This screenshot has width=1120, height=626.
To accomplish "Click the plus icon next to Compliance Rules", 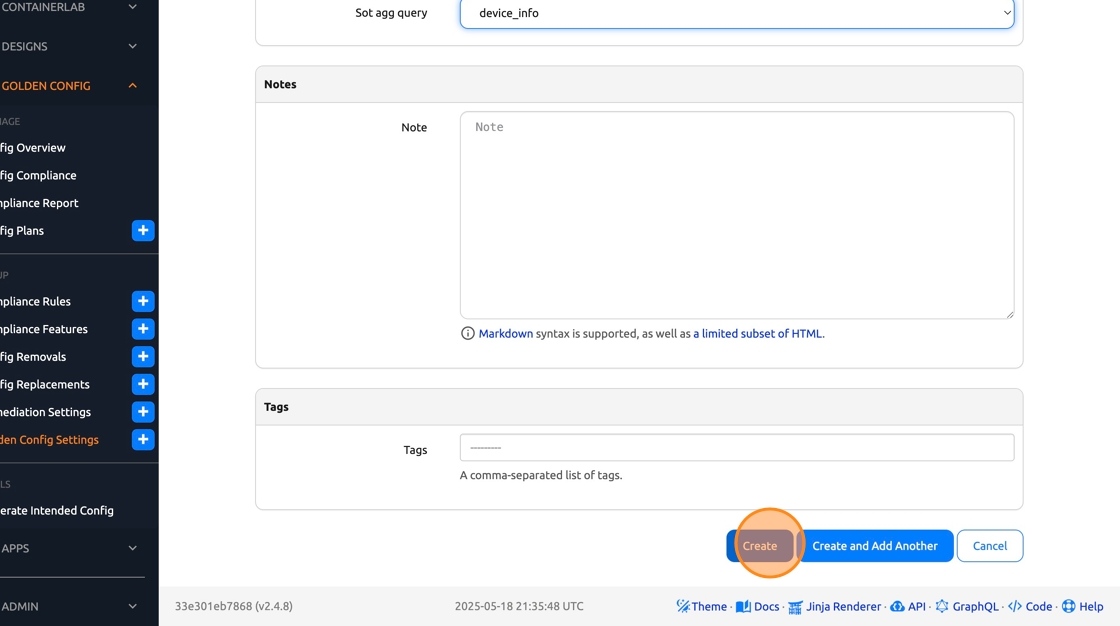I will pyautogui.click(x=143, y=301).
